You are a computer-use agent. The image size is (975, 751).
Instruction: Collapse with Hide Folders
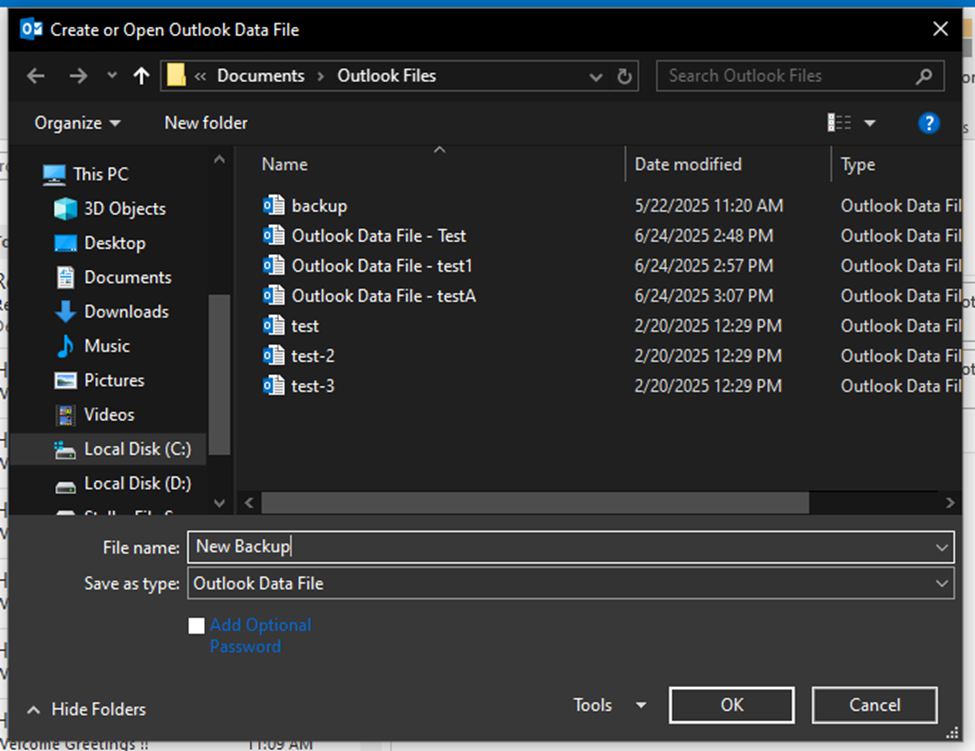click(86, 709)
